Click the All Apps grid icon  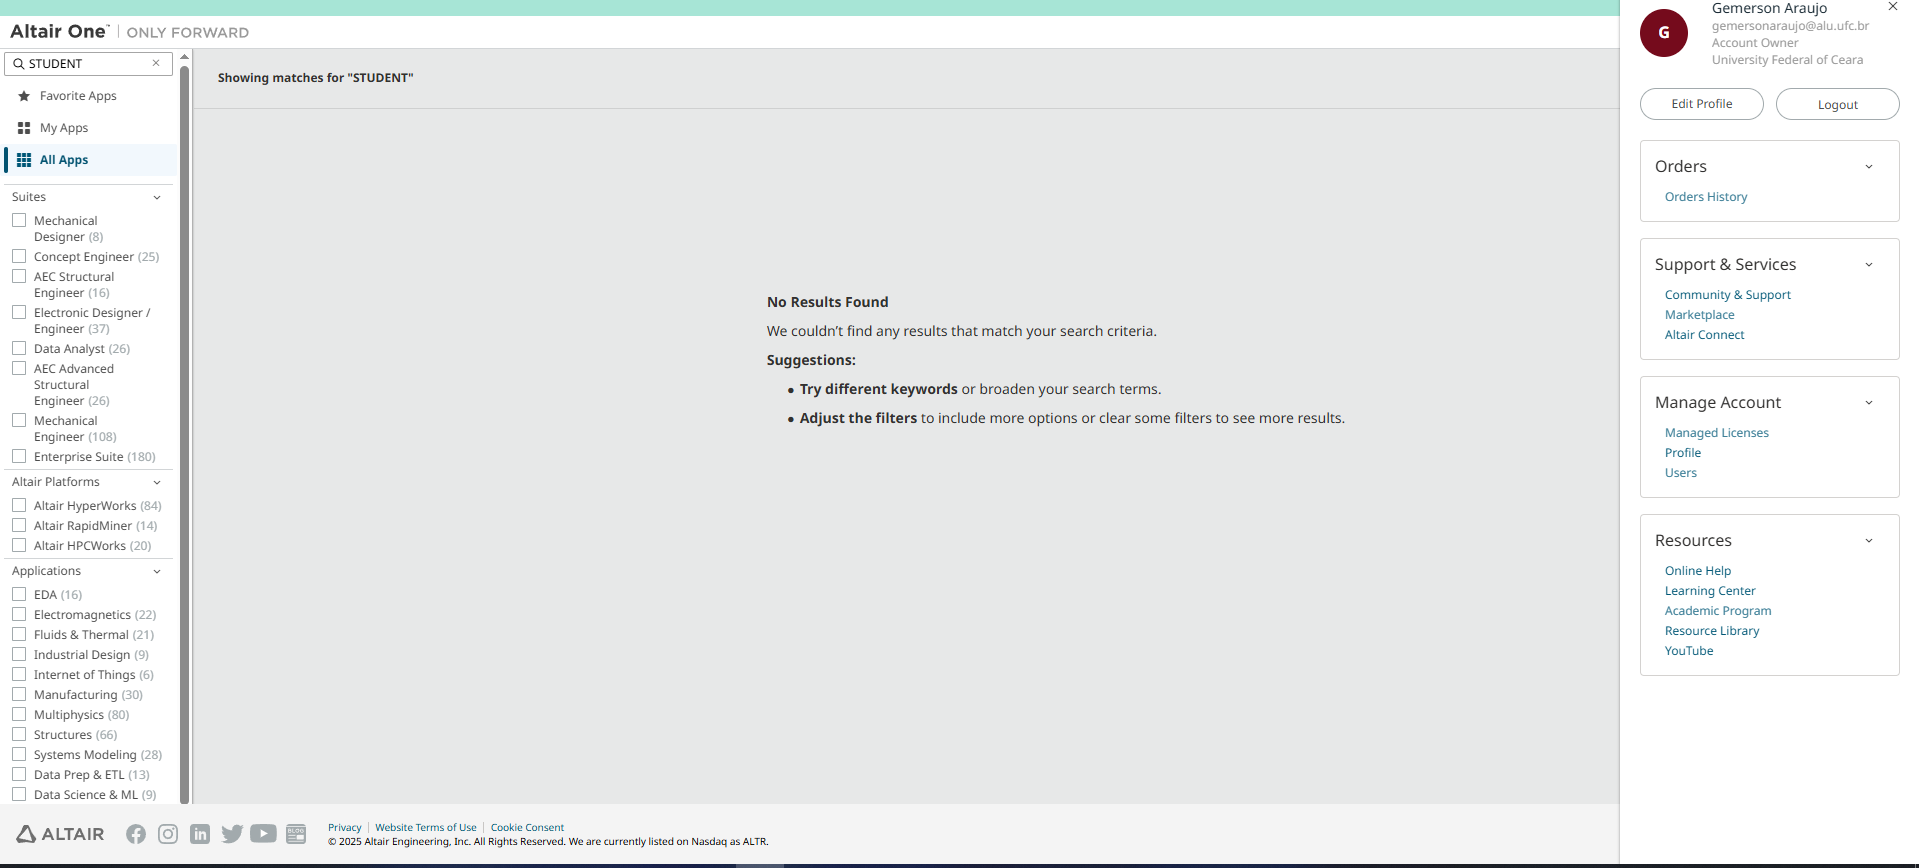[24, 160]
